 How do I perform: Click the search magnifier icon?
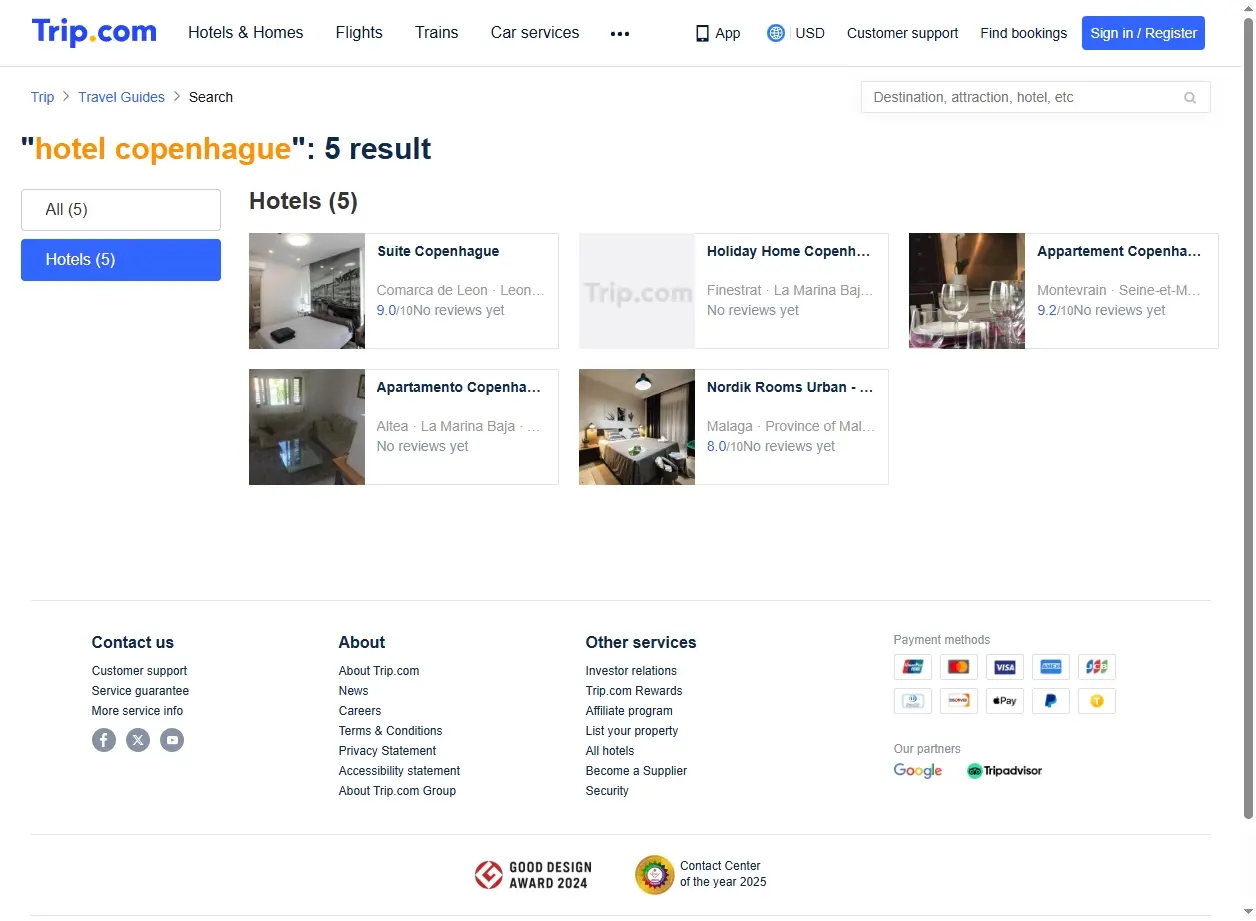coord(1190,97)
